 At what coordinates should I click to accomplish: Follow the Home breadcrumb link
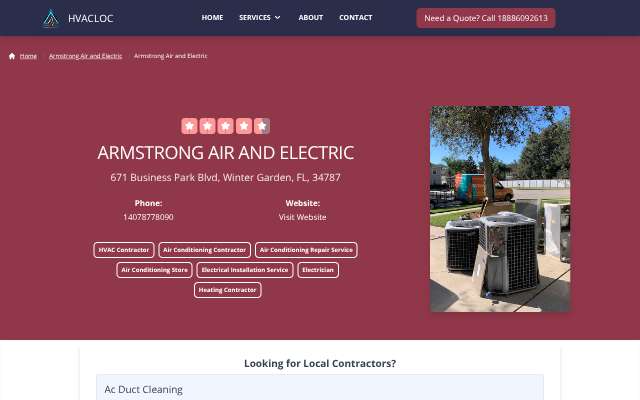click(28, 56)
